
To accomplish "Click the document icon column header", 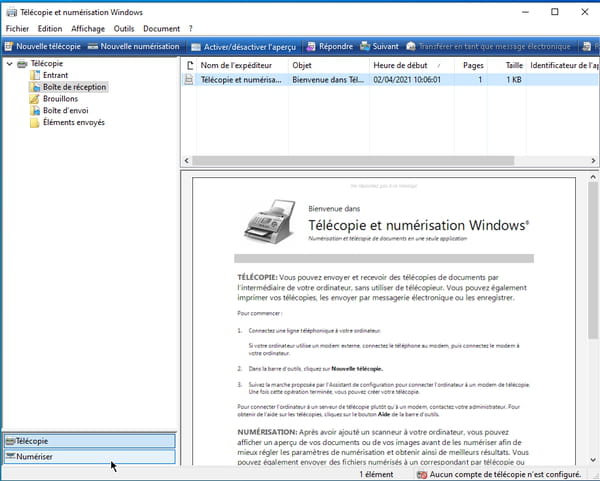I will pos(190,65).
